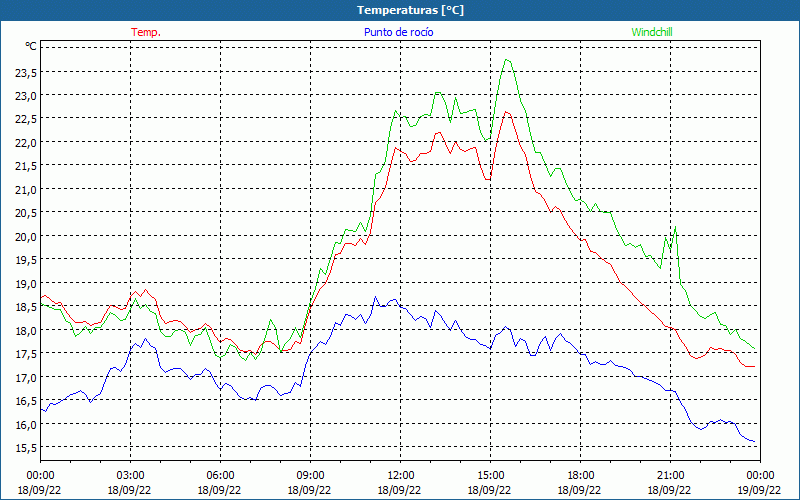Click the 19/09/22 date label
This screenshot has height=500, width=800.
760,490
